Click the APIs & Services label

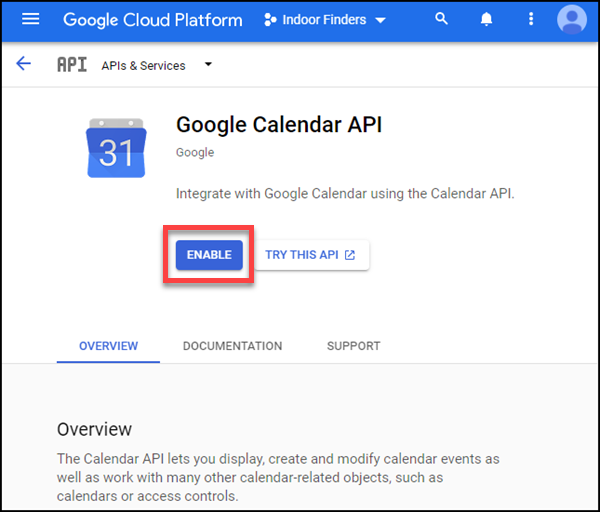pyautogui.click(x=143, y=66)
